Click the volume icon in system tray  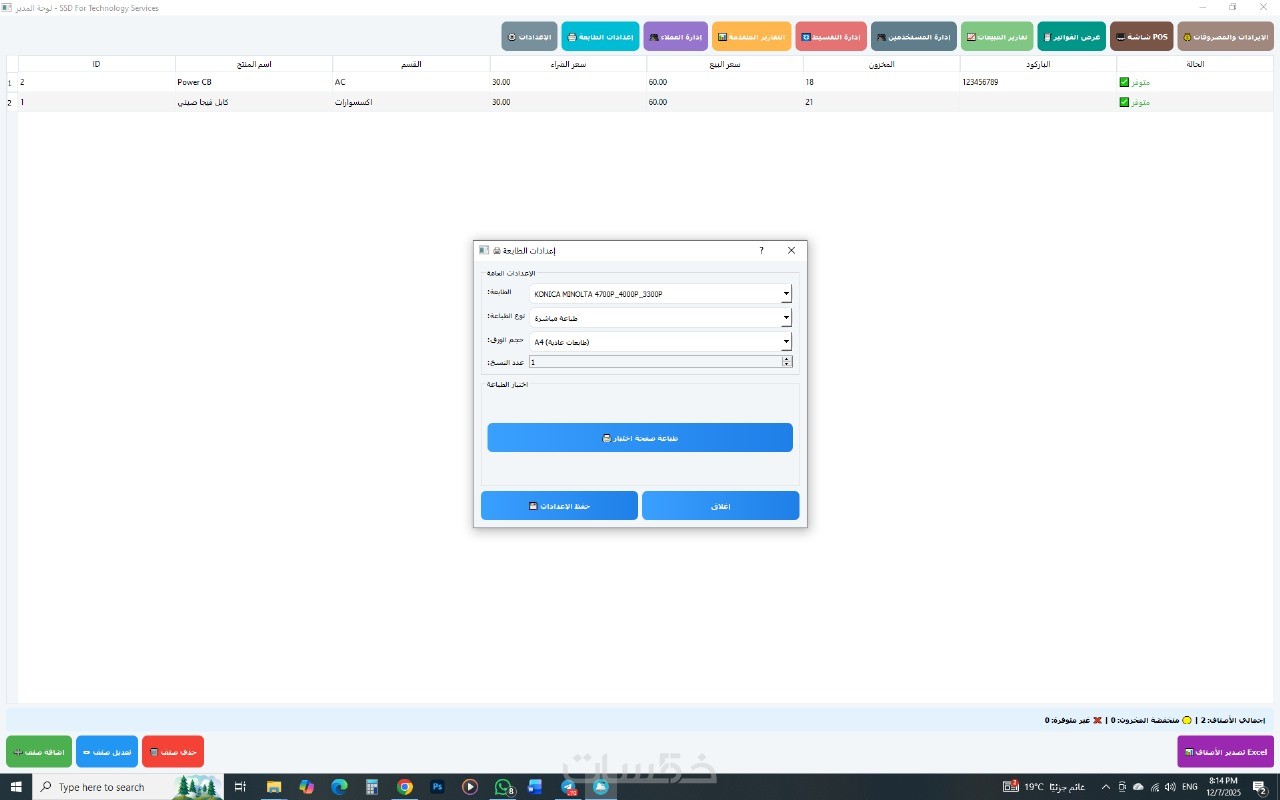[x=1170, y=787]
